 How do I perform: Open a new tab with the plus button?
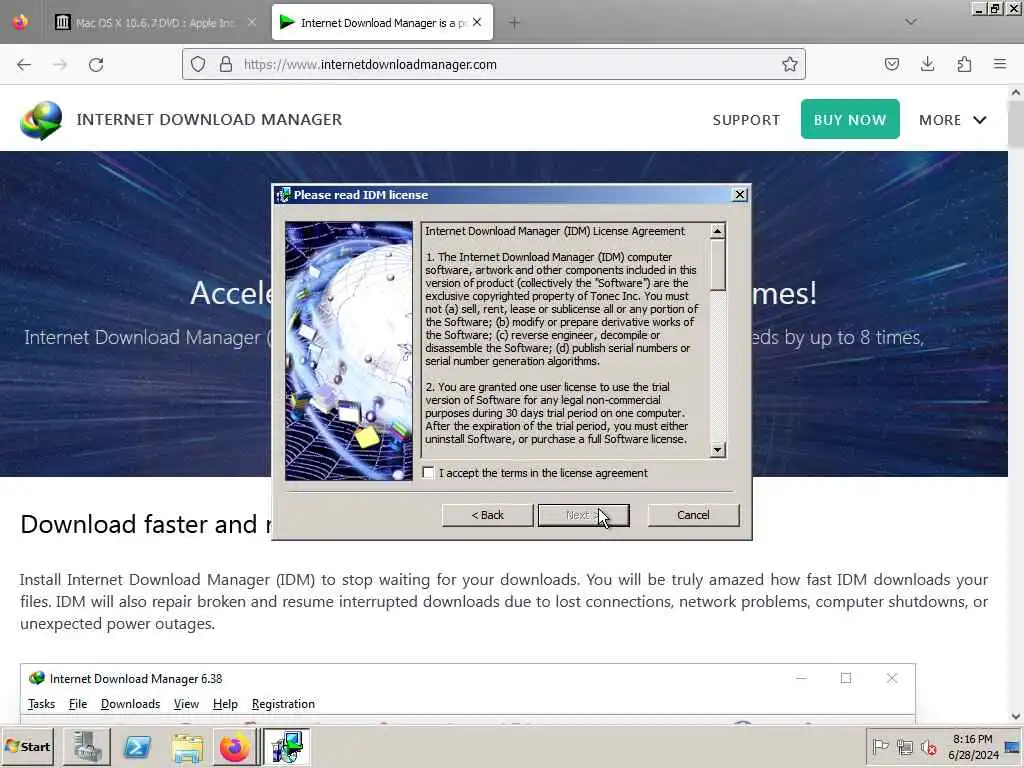(515, 22)
